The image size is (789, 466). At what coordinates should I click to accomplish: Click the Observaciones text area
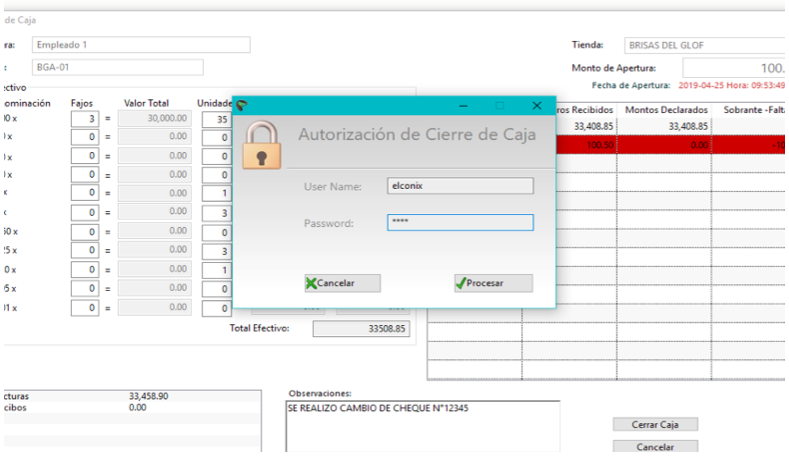point(423,426)
